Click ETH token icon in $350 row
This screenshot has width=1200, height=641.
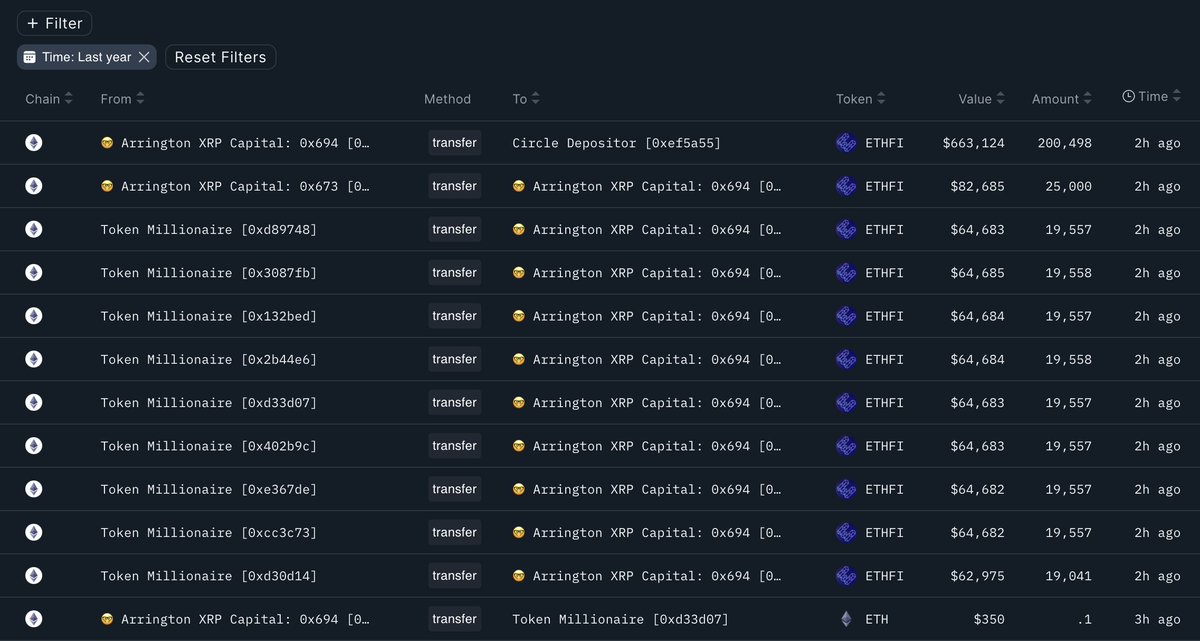click(x=846, y=619)
